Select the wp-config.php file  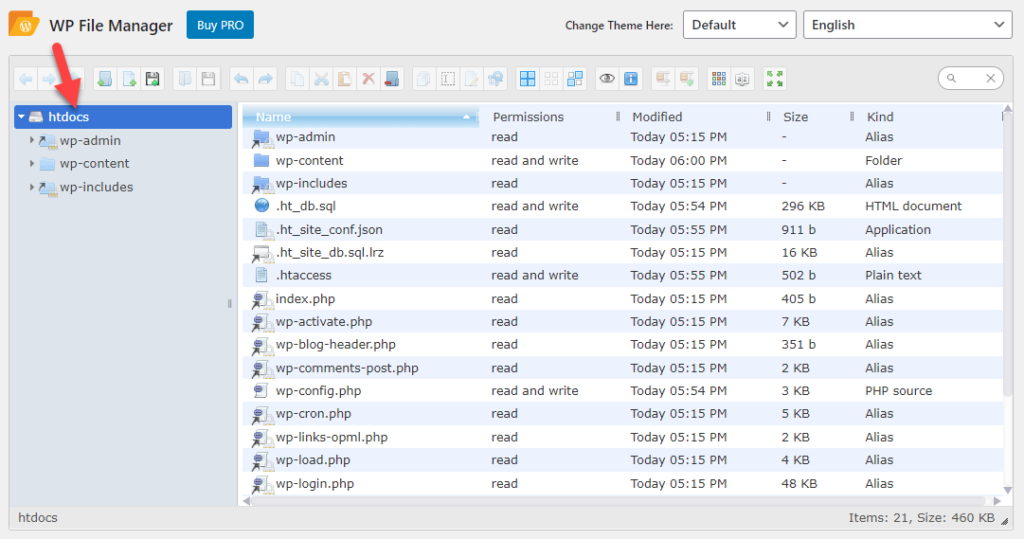coord(622,391)
